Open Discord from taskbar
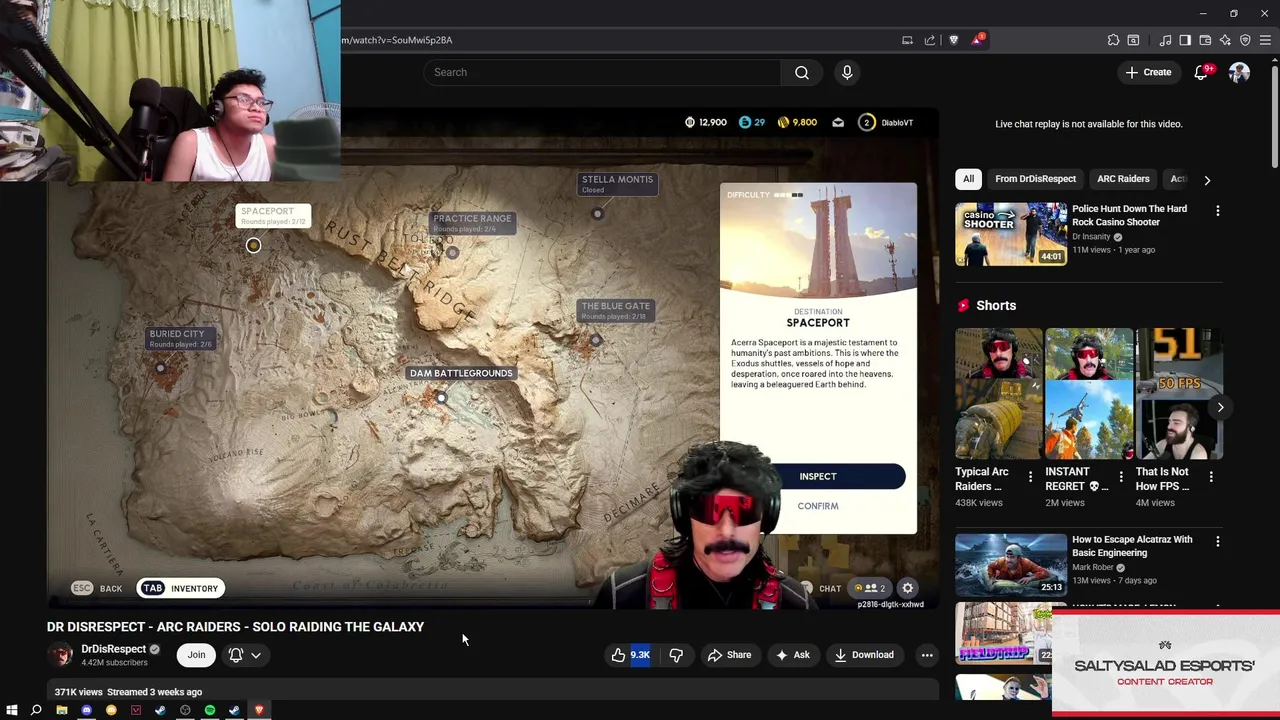Screen dimensions: 1280x720 pos(87,710)
